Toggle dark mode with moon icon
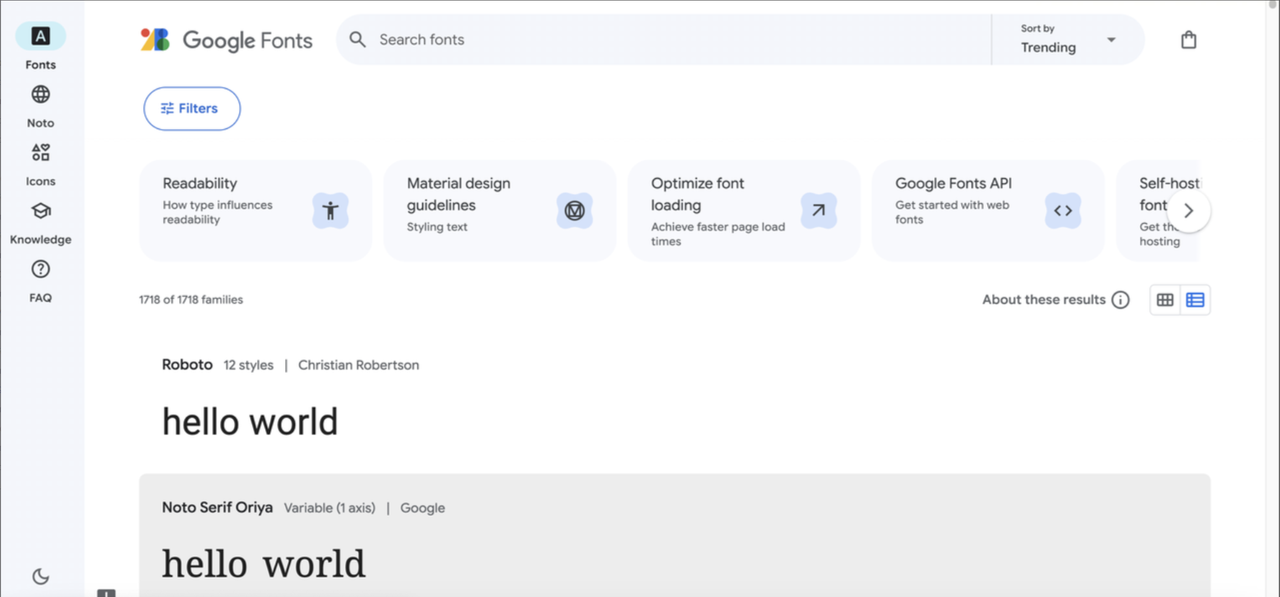 tap(40, 576)
